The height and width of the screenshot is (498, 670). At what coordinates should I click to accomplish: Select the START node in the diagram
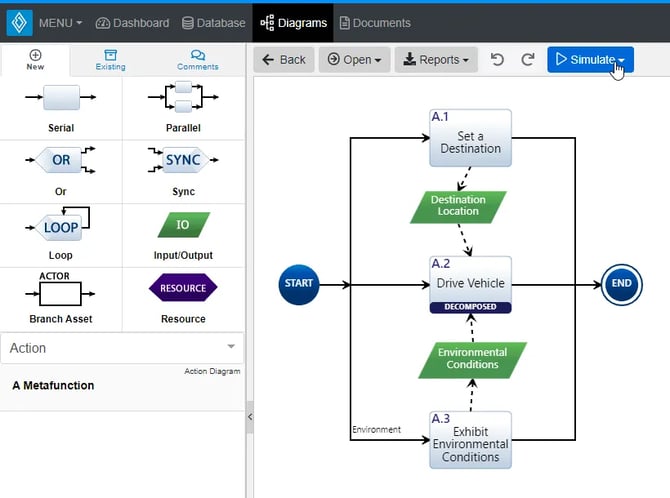[x=299, y=284]
